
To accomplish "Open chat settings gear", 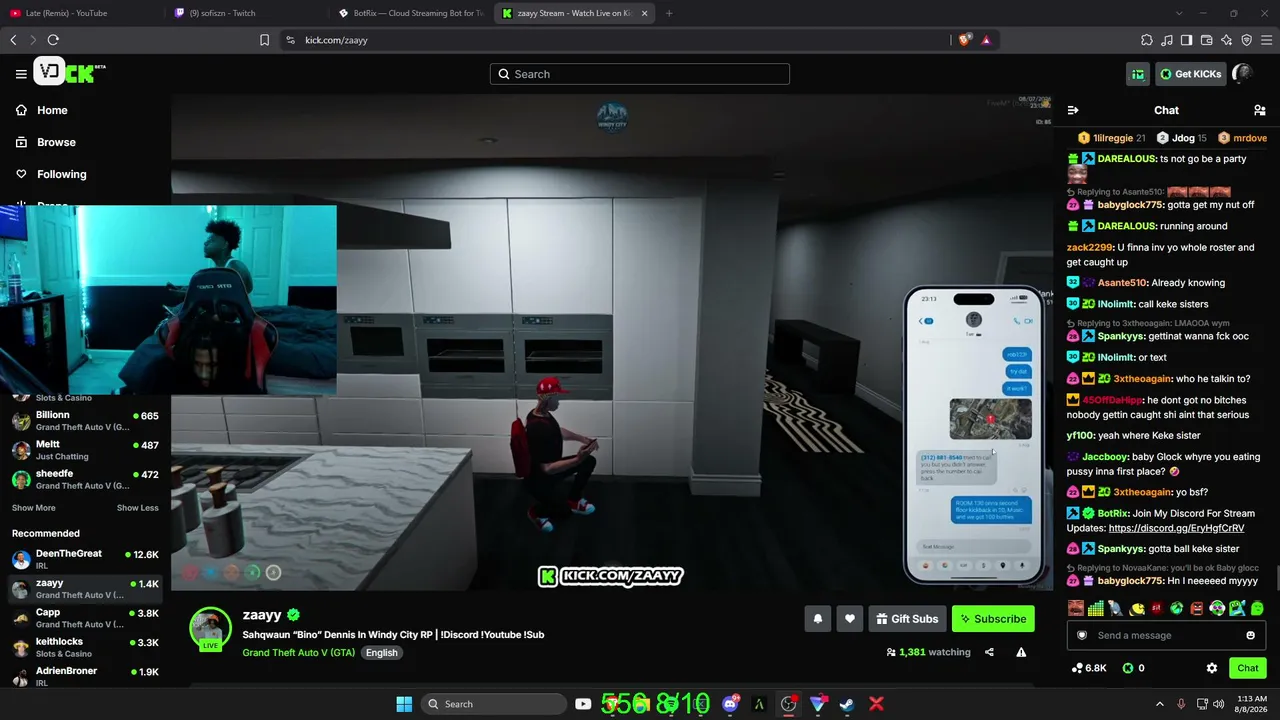I will (x=1212, y=668).
